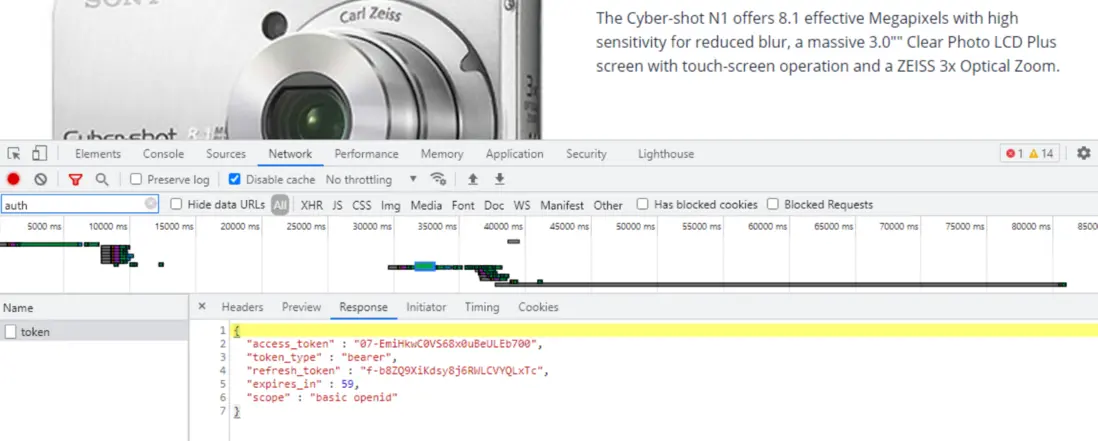Open network conditions wifi icon
The image size is (1098, 441).
coord(438,179)
